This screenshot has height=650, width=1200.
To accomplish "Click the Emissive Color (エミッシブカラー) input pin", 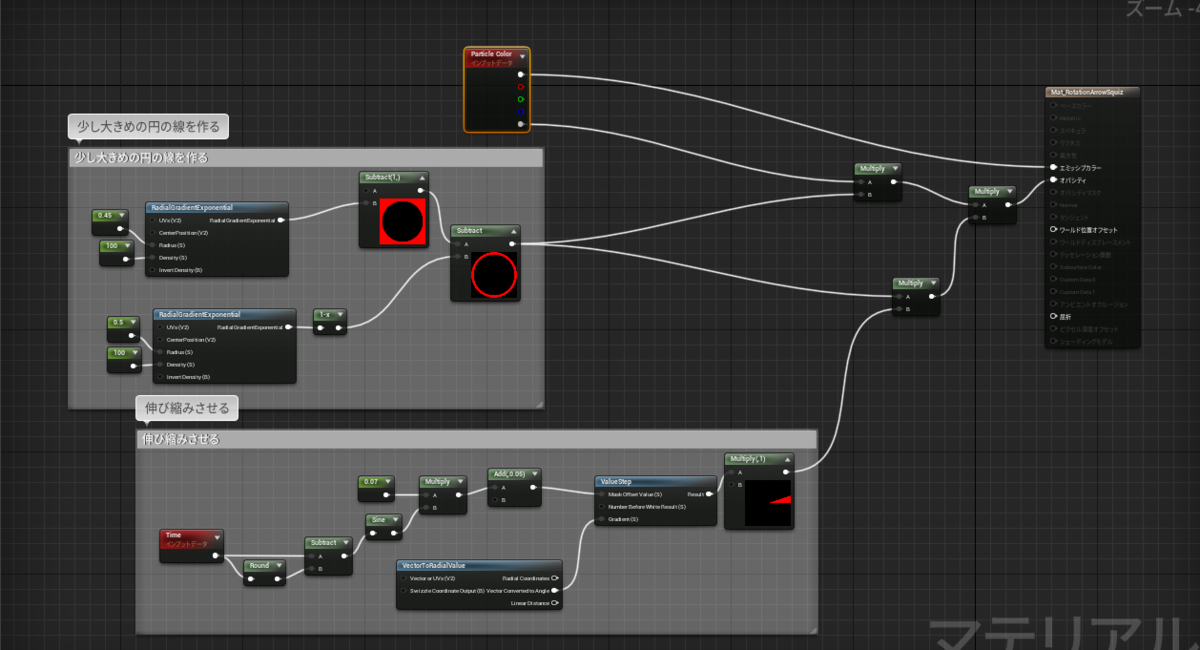I will click(x=1054, y=167).
